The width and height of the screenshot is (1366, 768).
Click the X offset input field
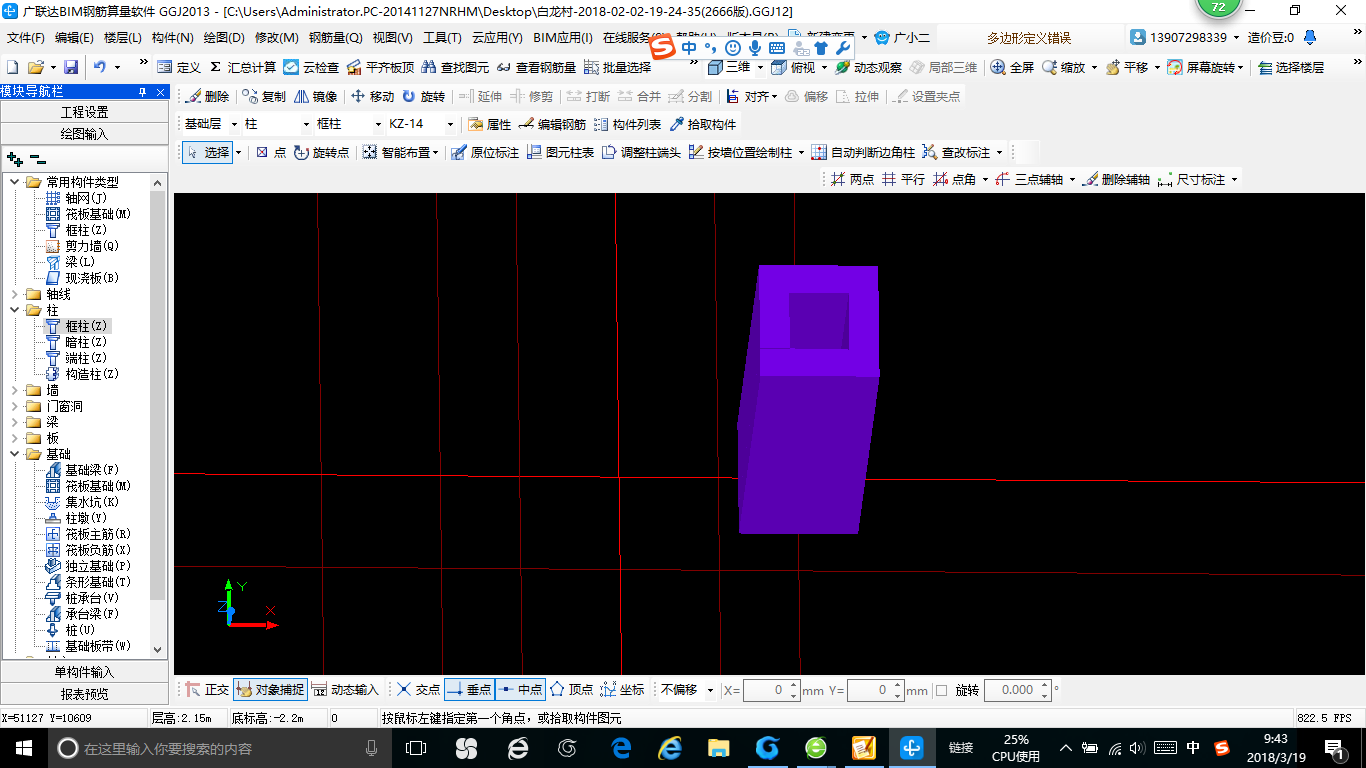766,690
